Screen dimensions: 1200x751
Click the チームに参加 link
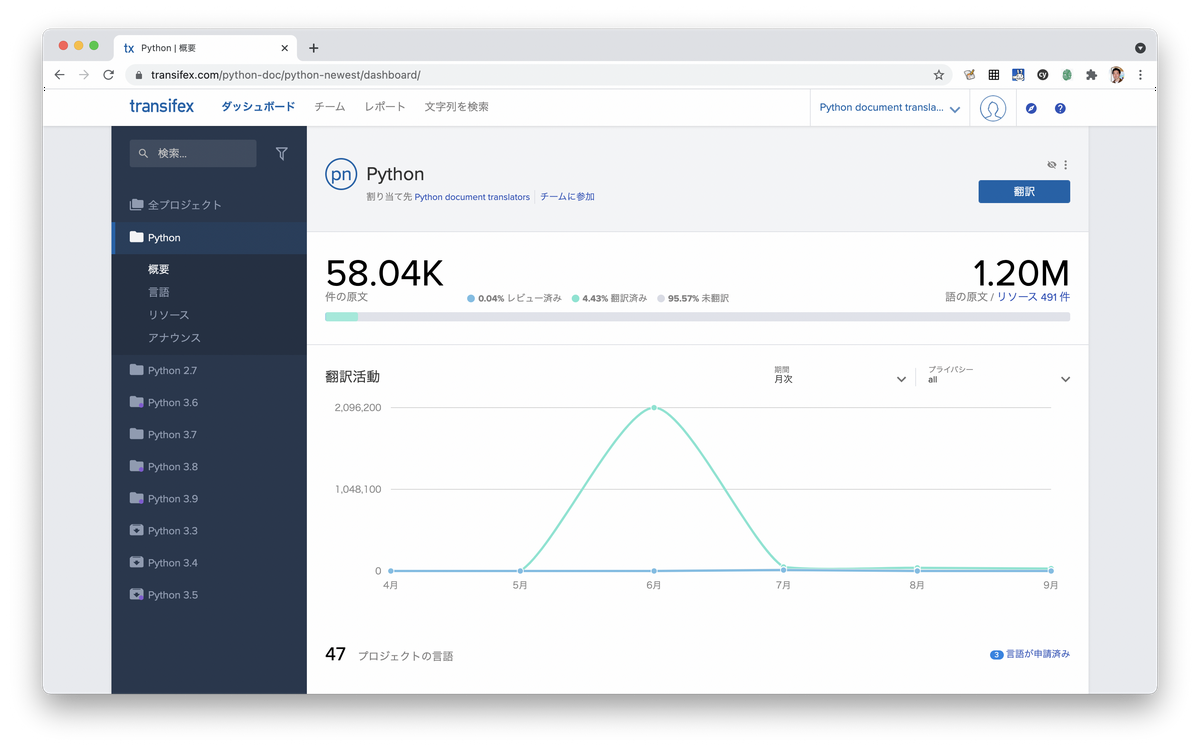click(x=567, y=197)
